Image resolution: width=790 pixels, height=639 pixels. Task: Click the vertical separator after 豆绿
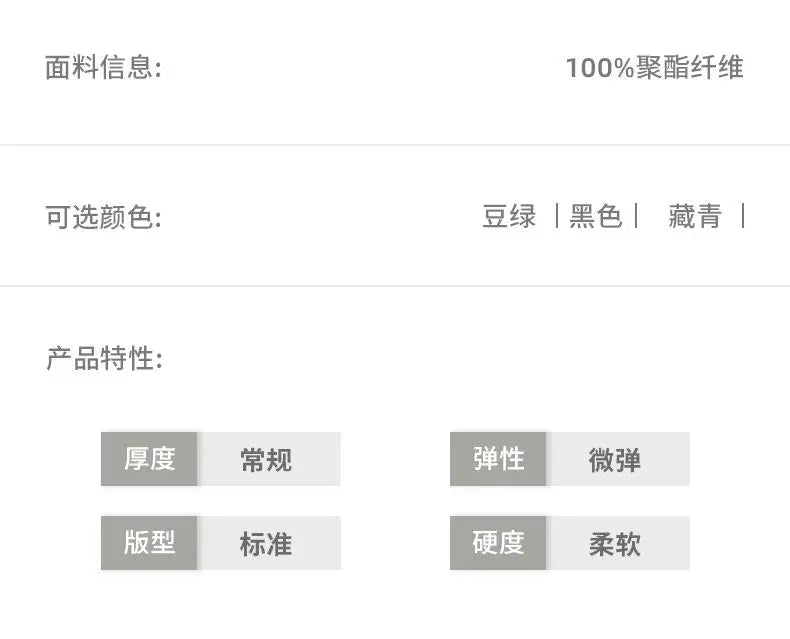(x=555, y=216)
